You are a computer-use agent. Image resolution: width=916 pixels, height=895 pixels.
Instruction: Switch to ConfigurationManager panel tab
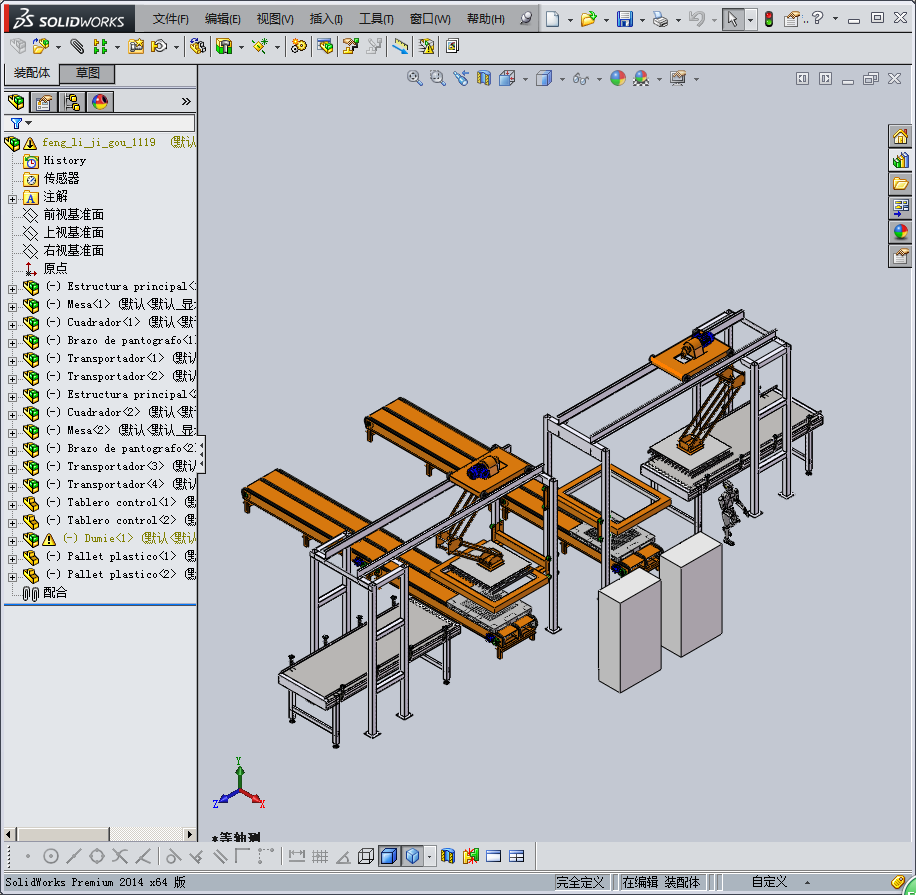[x=71, y=102]
